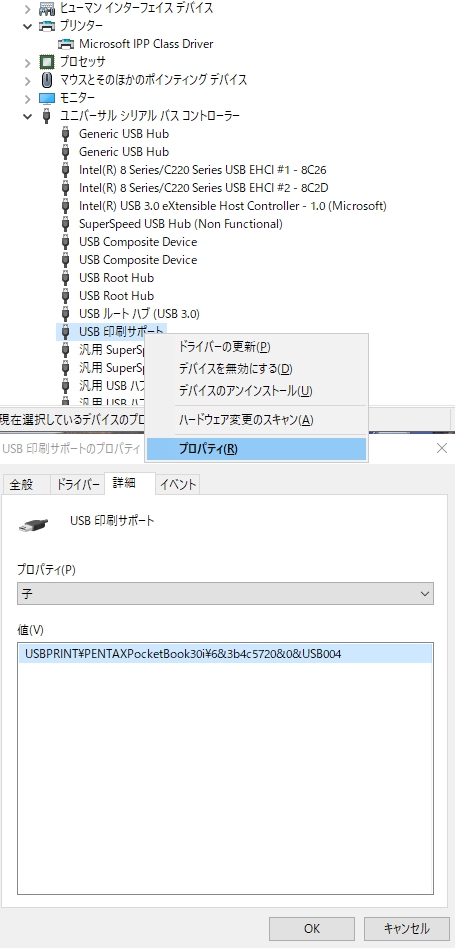Click the processor chip icon
The image size is (455, 948).
pyautogui.click(x=47, y=62)
